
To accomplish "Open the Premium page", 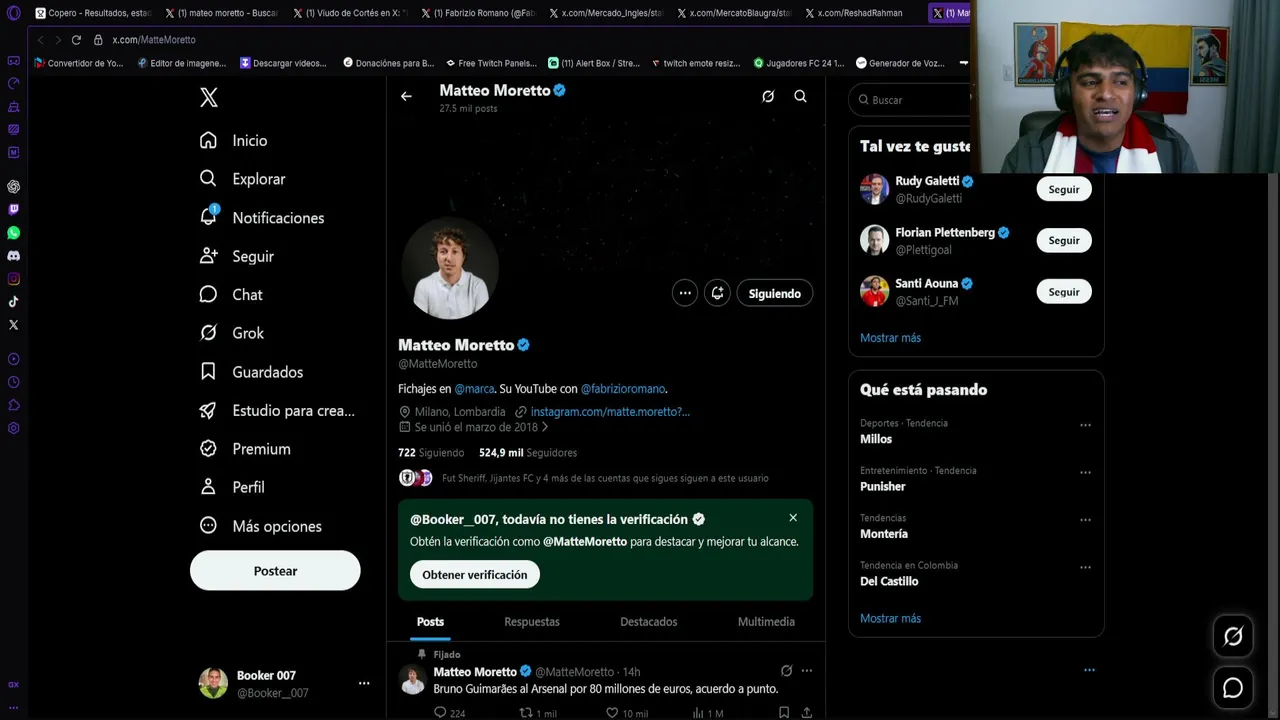I will click(x=245, y=449).
